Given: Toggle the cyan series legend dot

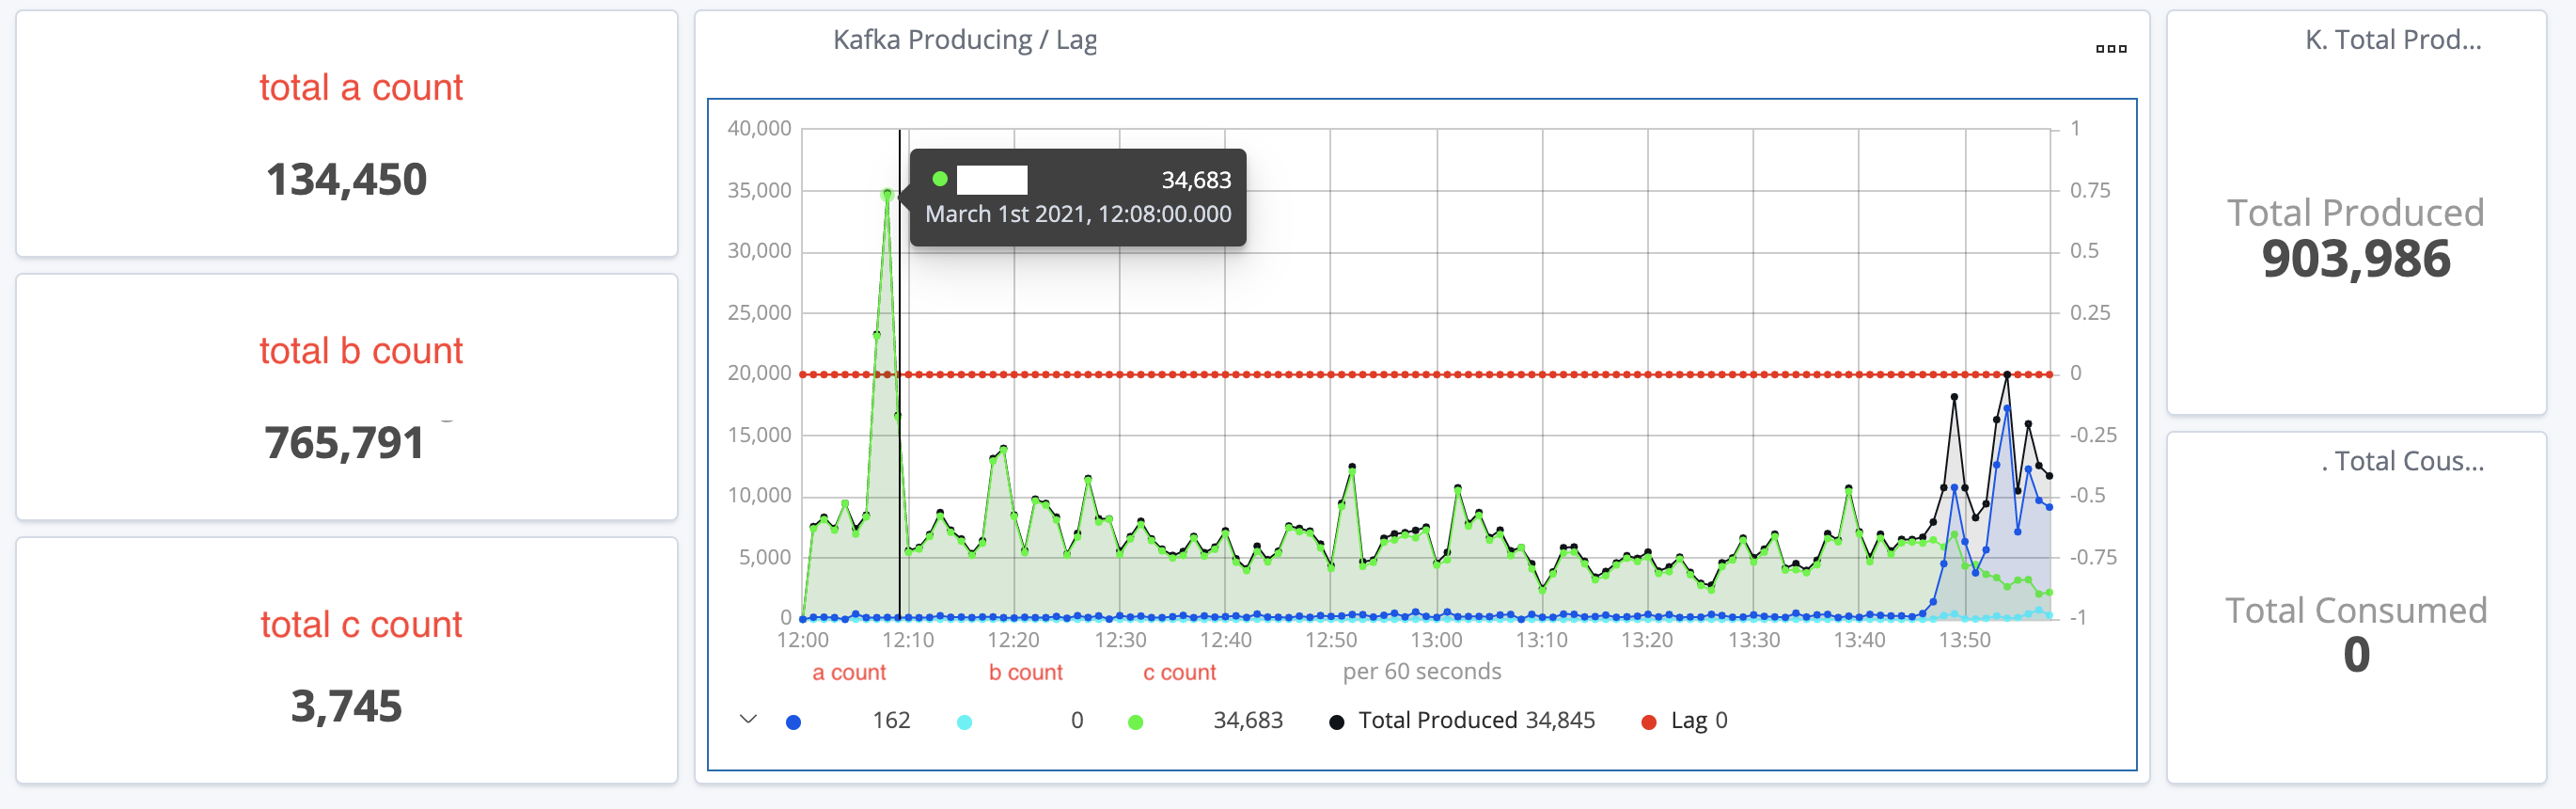Looking at the screenshot, I should [x=964, y=722].
